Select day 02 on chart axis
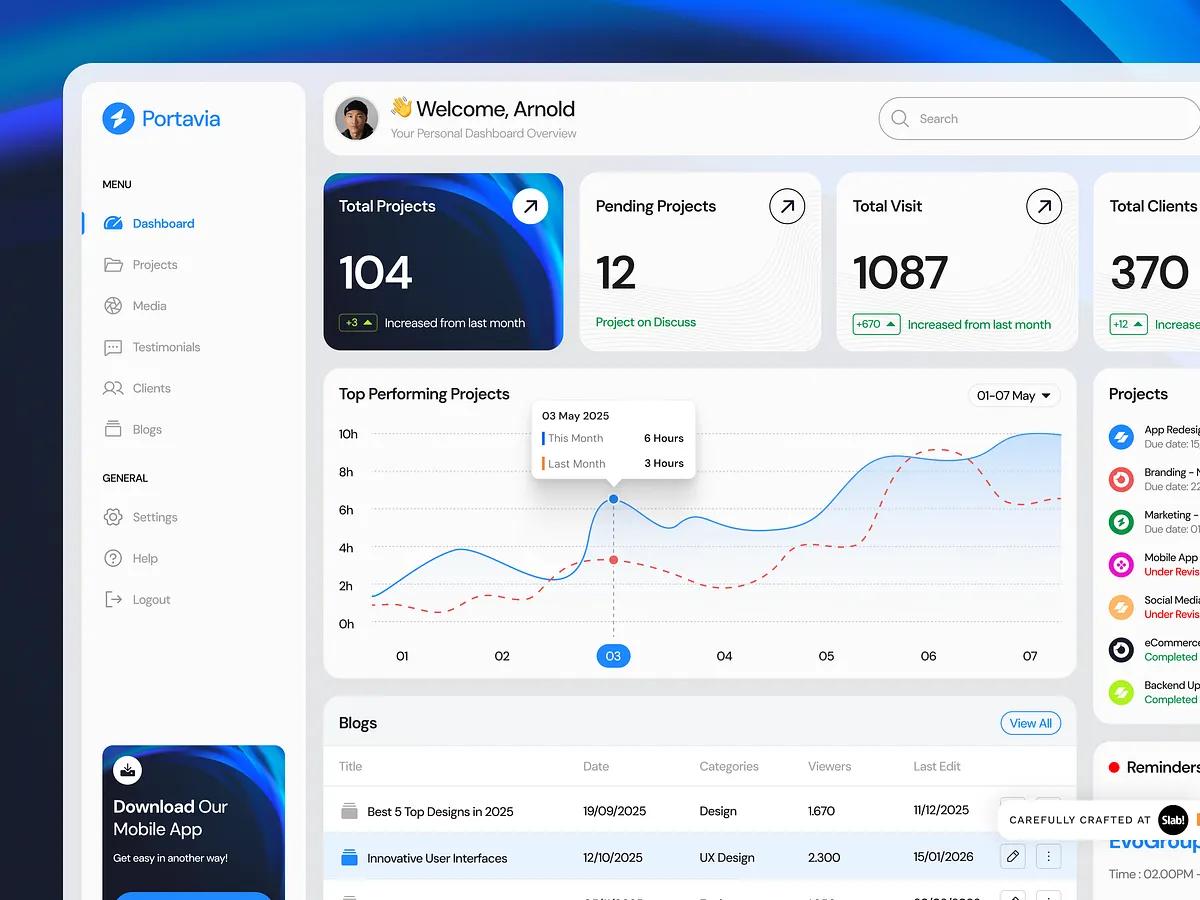Screen dimensions: 1200x900 [x=502, y=656]
